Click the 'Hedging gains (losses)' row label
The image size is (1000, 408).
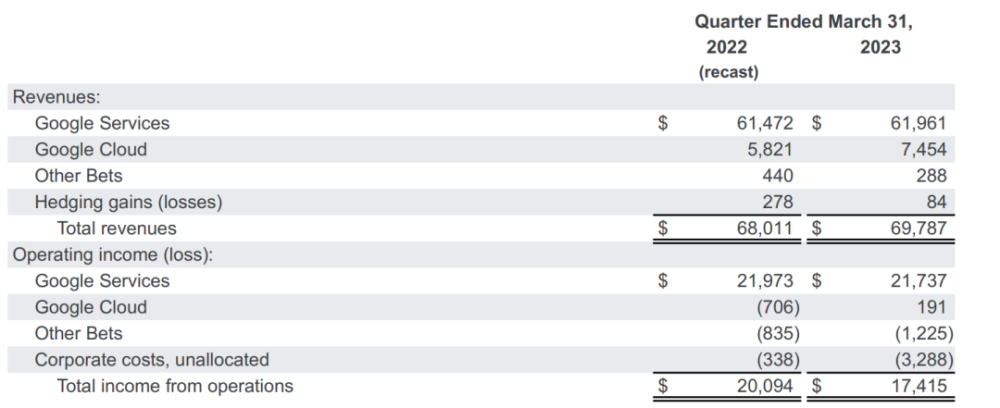click(128, 202)
